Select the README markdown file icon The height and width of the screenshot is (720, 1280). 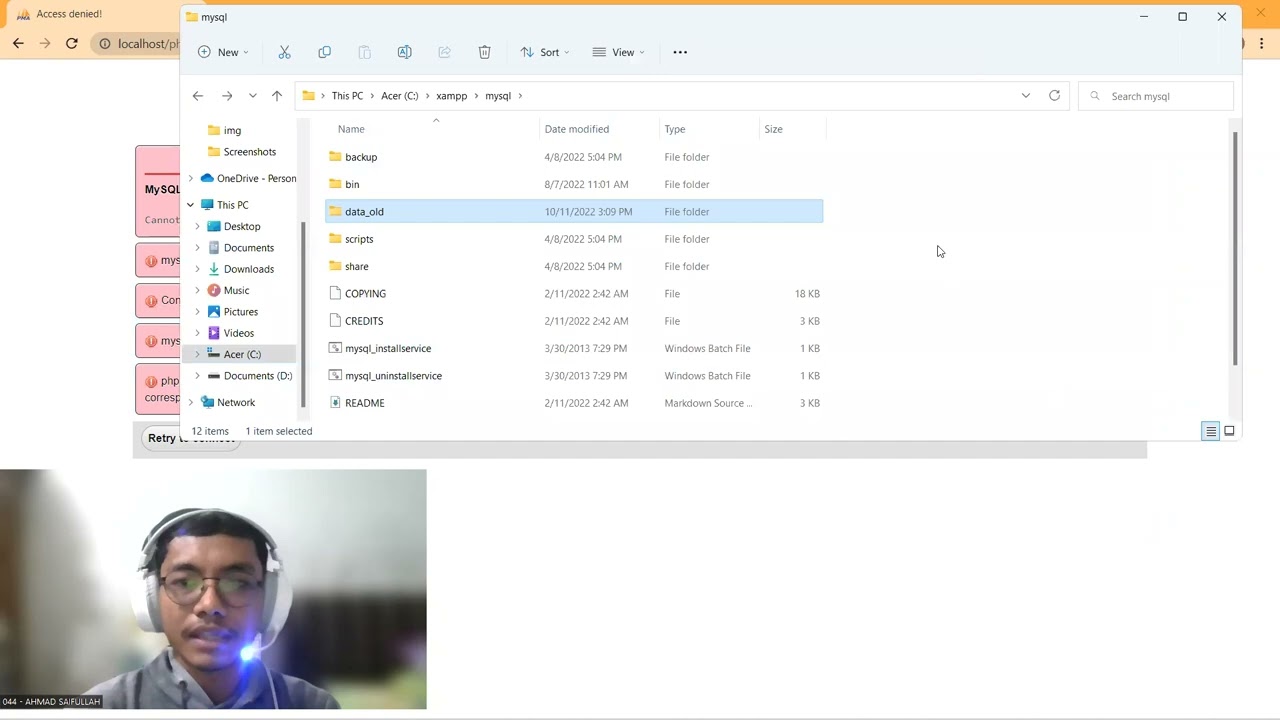(335, 403)
